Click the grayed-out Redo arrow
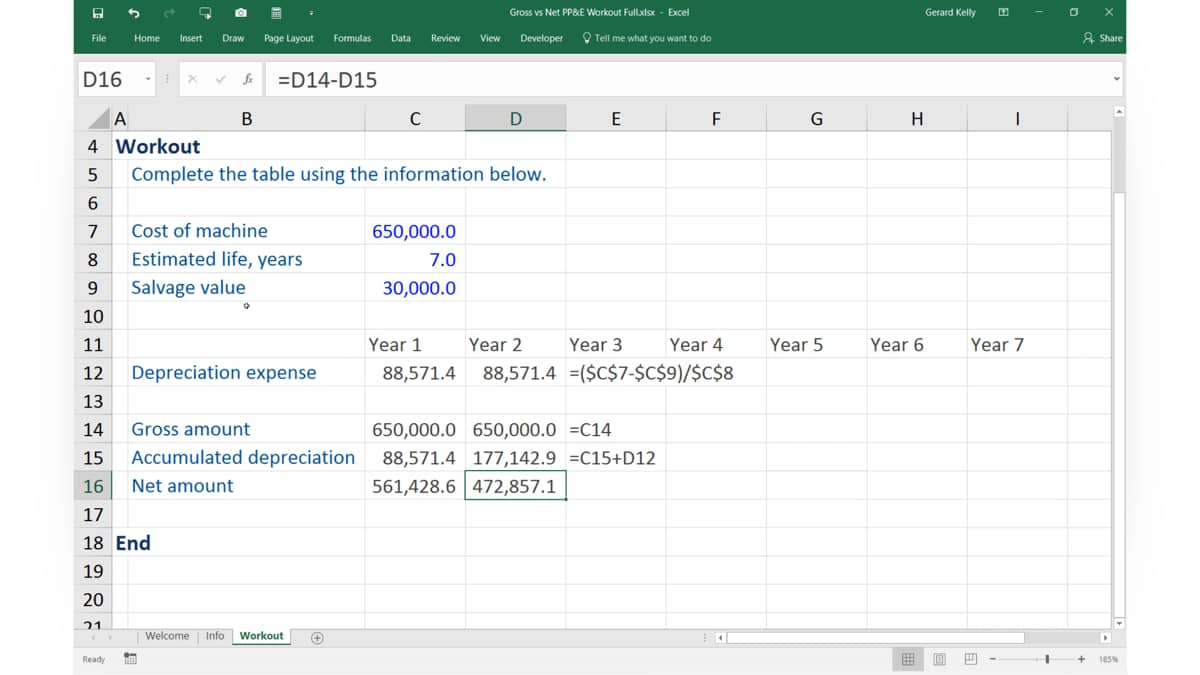Screen dimensions: 1200x675 click(169, 13)
